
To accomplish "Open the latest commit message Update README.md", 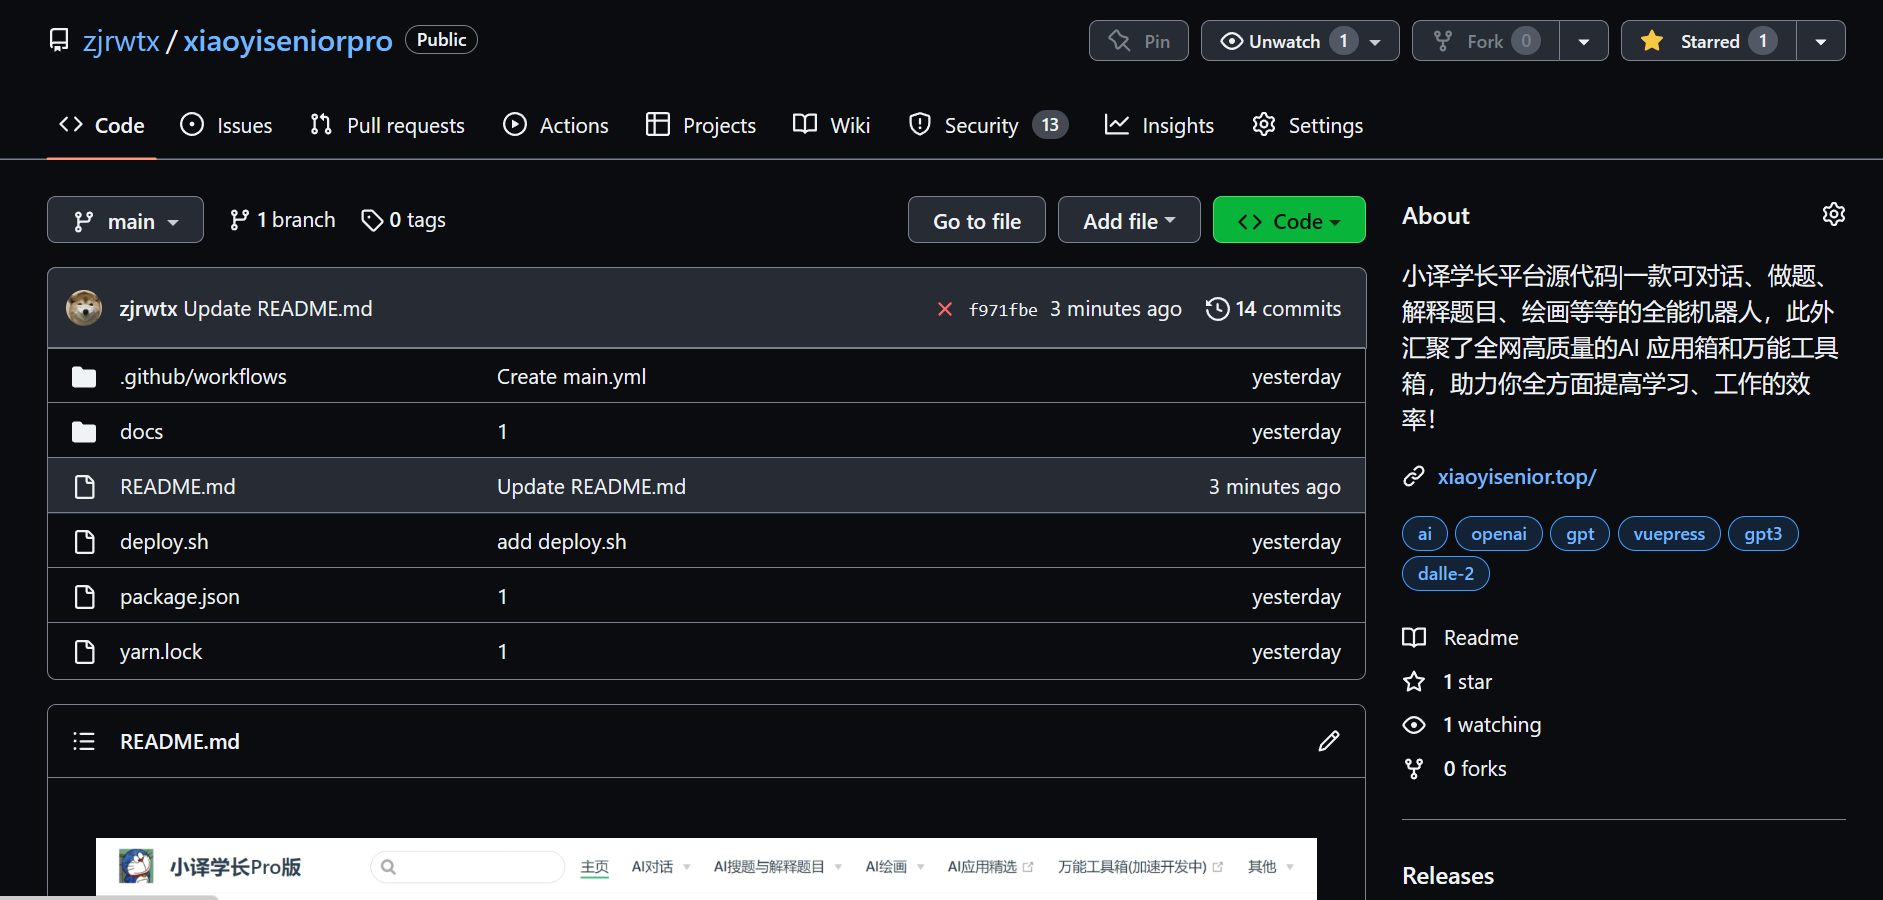I will (278, 309).
